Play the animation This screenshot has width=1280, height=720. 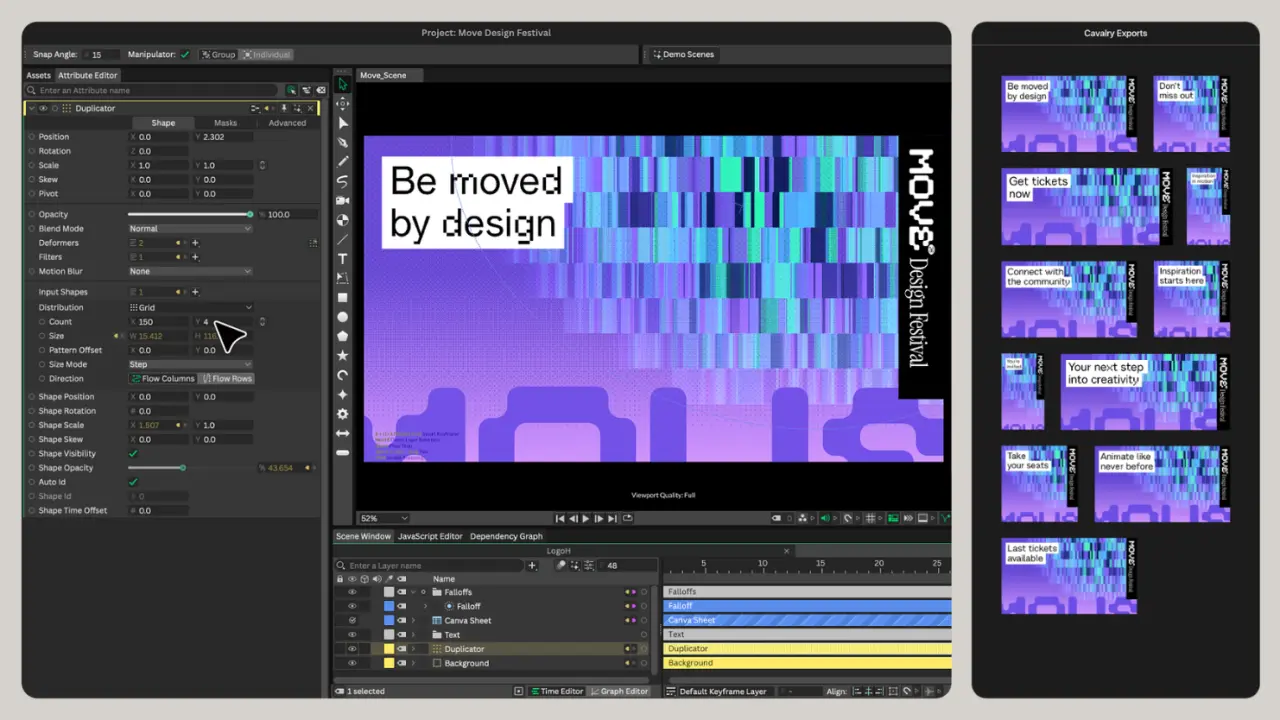point(586,518)
